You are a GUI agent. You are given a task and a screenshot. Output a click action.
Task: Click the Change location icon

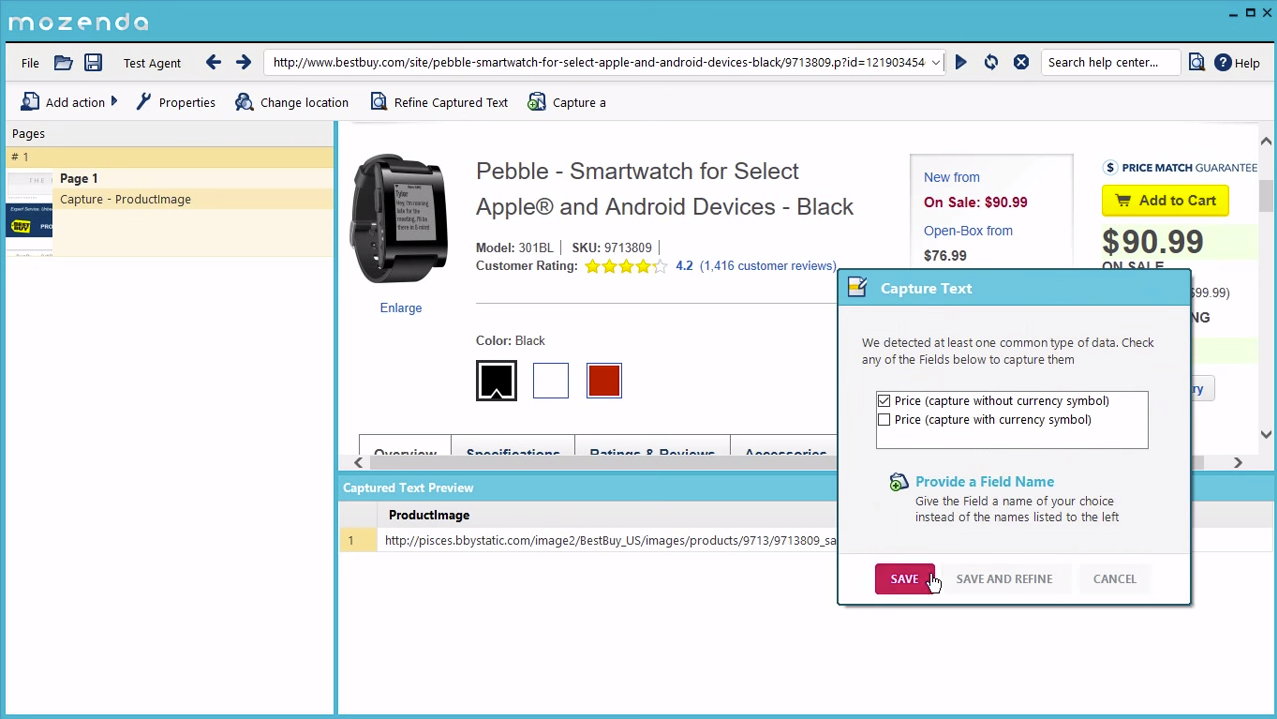coord(244,102)
